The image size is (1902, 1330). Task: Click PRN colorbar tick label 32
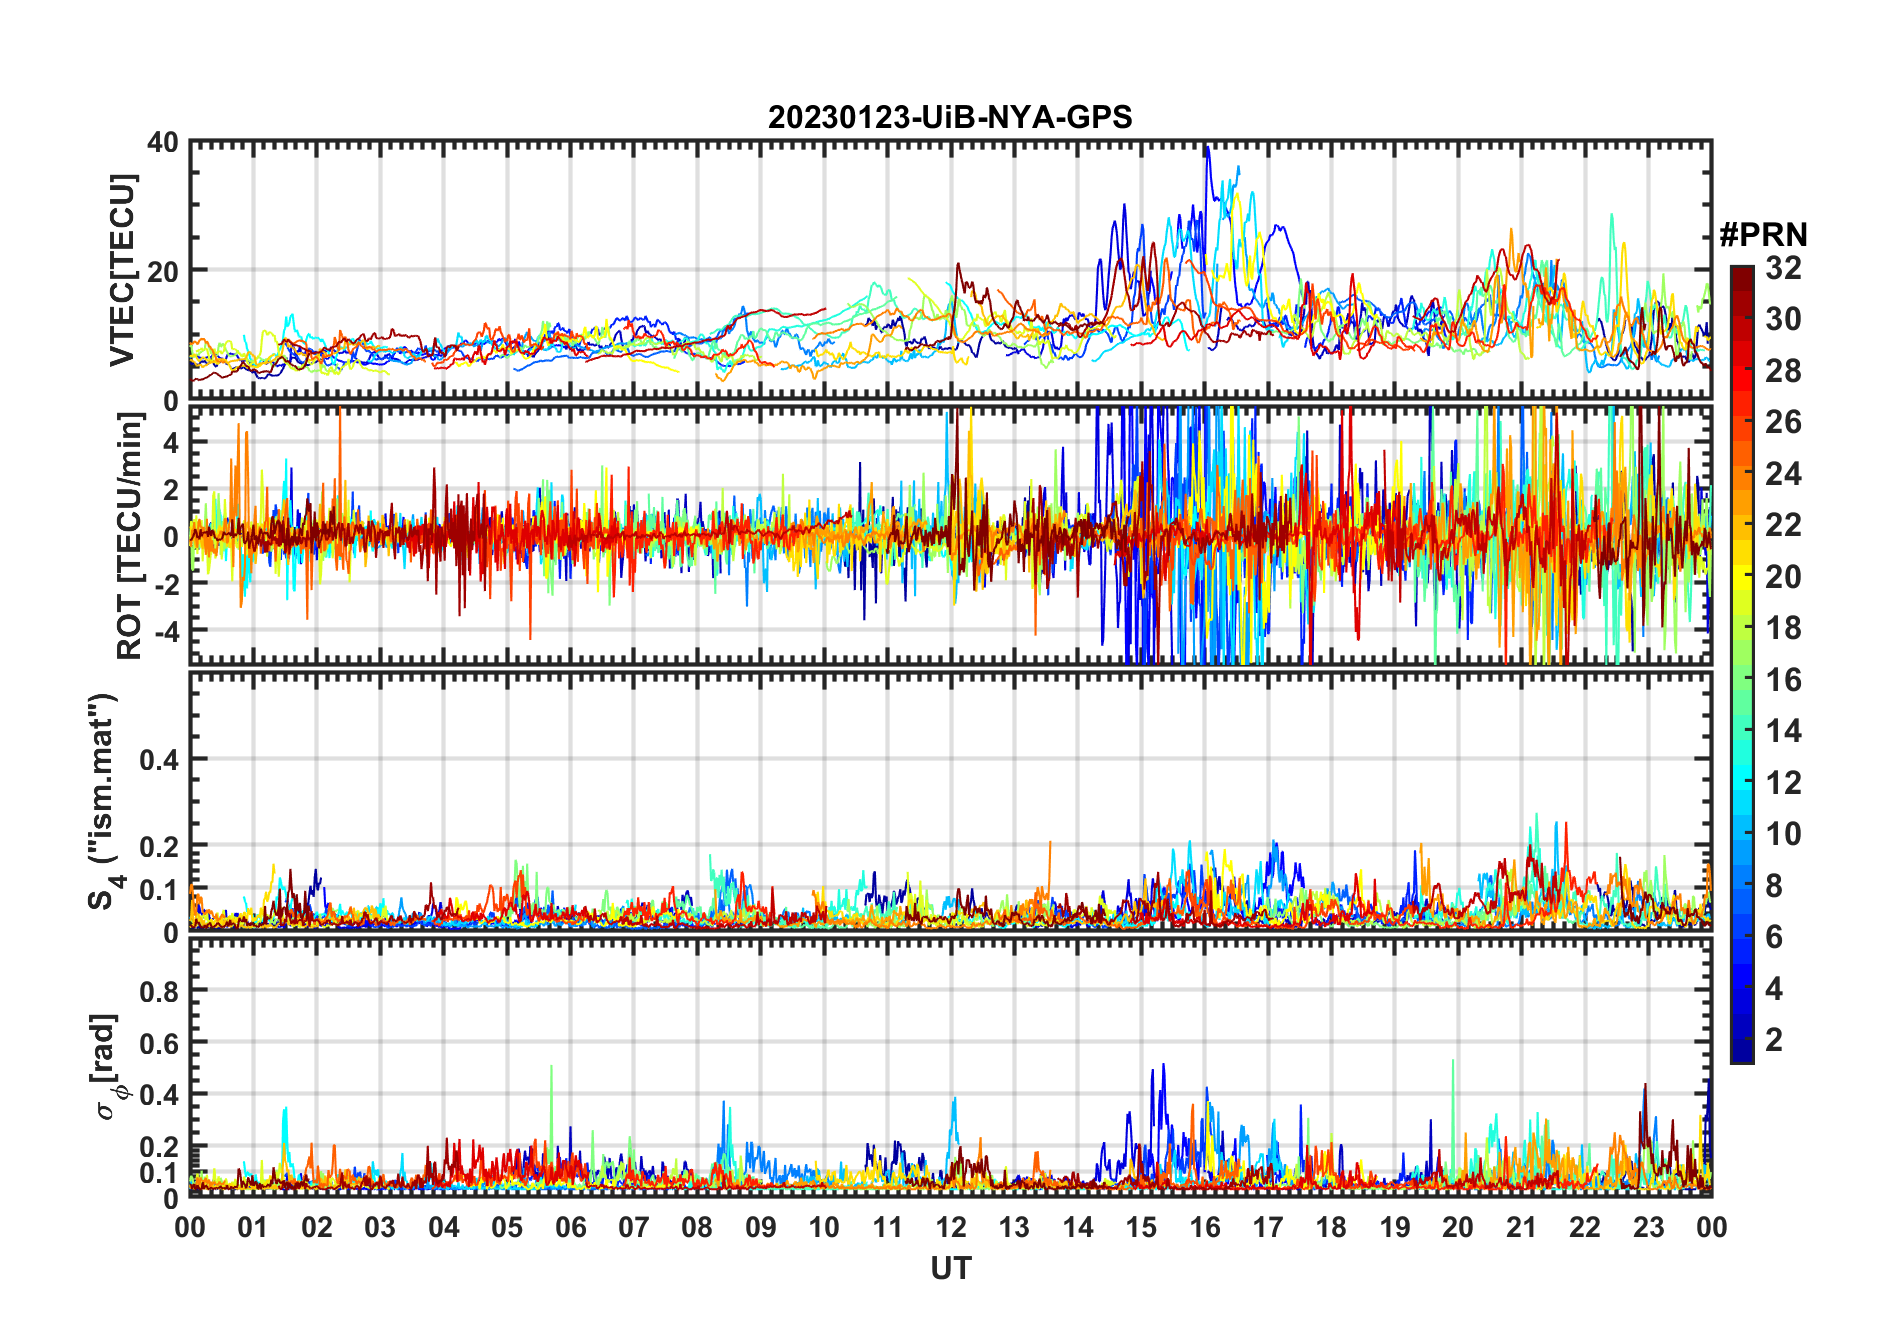pyautogui.click(x=1783, y=268)
